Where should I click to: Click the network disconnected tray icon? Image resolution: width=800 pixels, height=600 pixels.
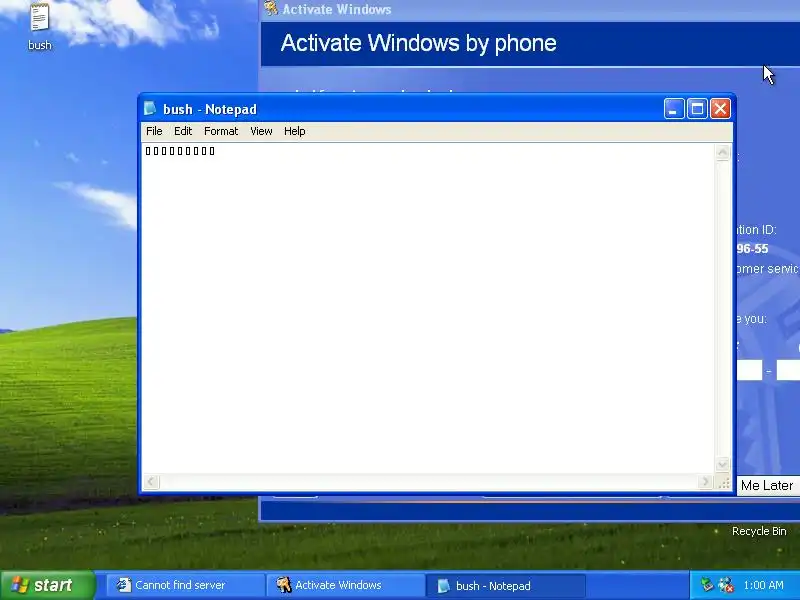[726, 585]
